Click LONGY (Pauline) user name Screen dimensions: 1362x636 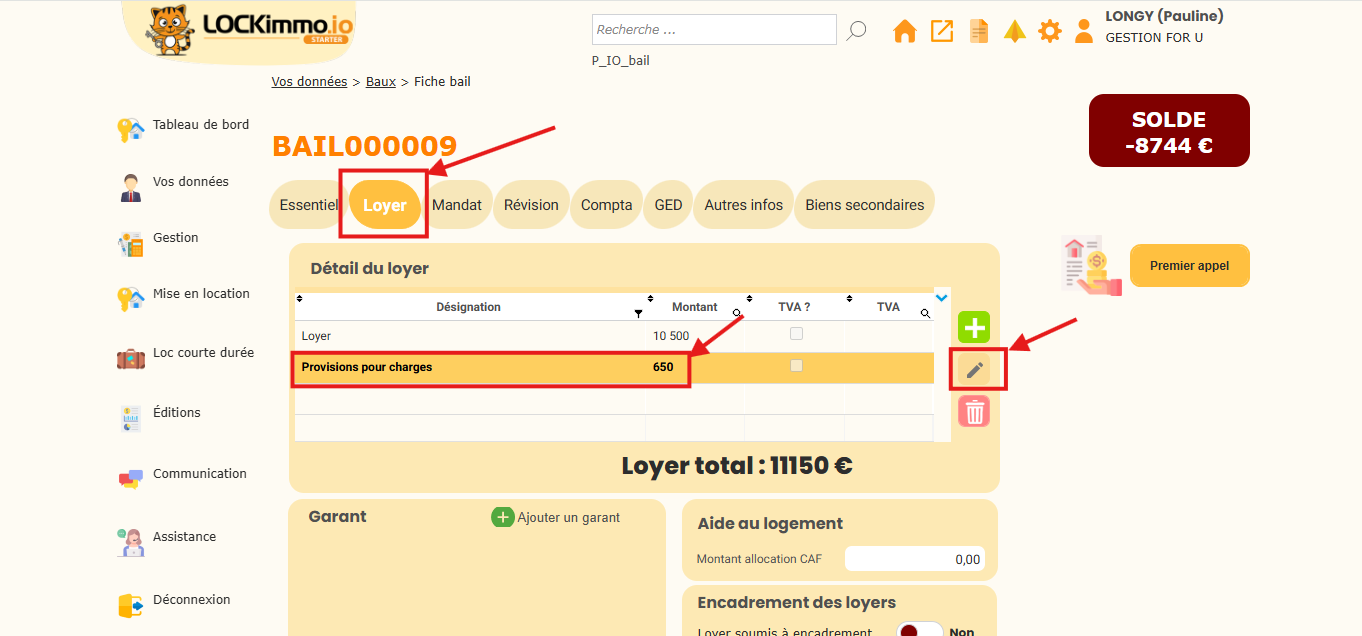tap(1164, 16)
